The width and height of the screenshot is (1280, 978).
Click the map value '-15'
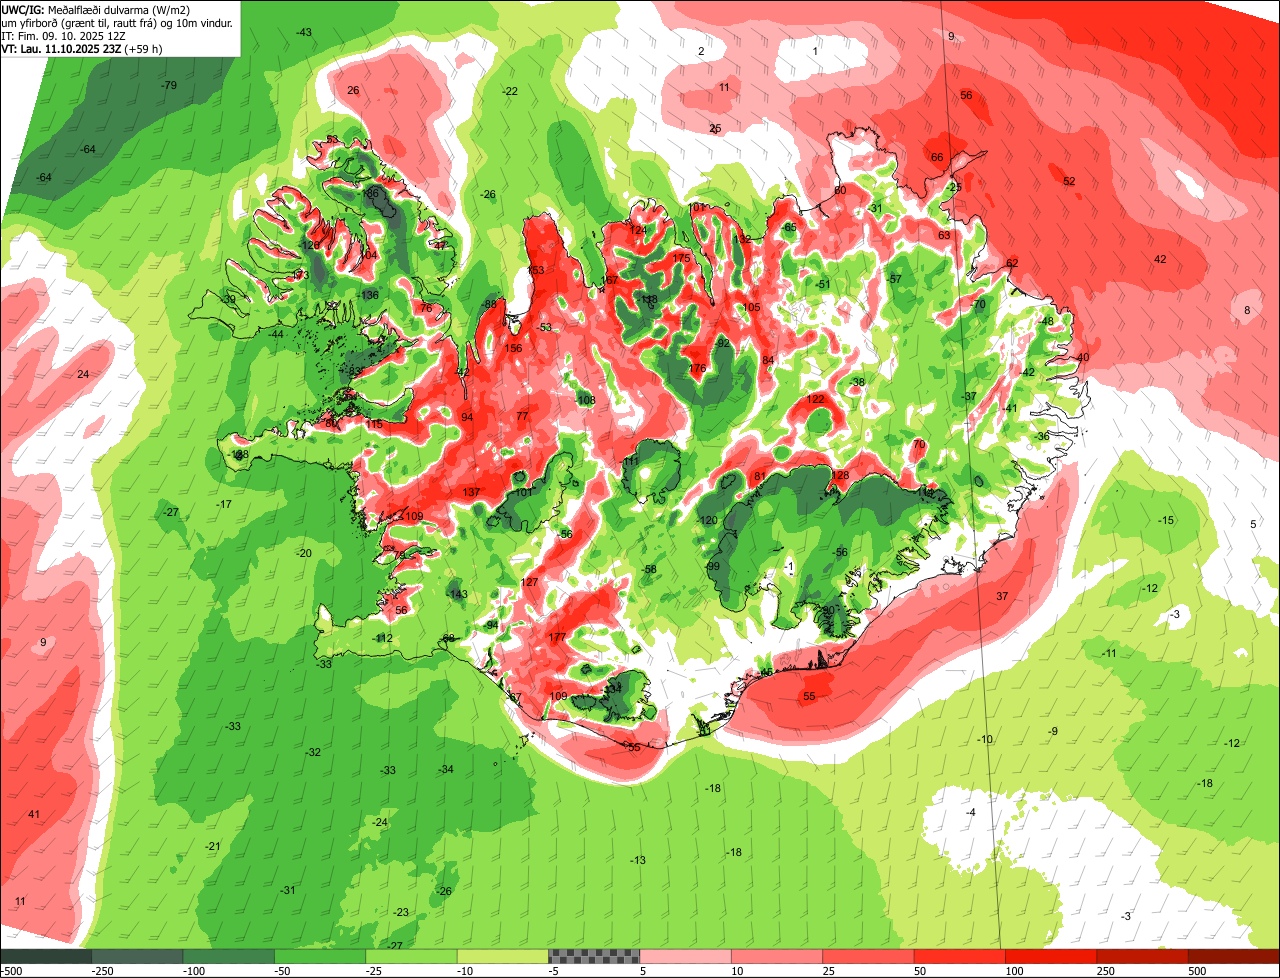[1165, 520]
